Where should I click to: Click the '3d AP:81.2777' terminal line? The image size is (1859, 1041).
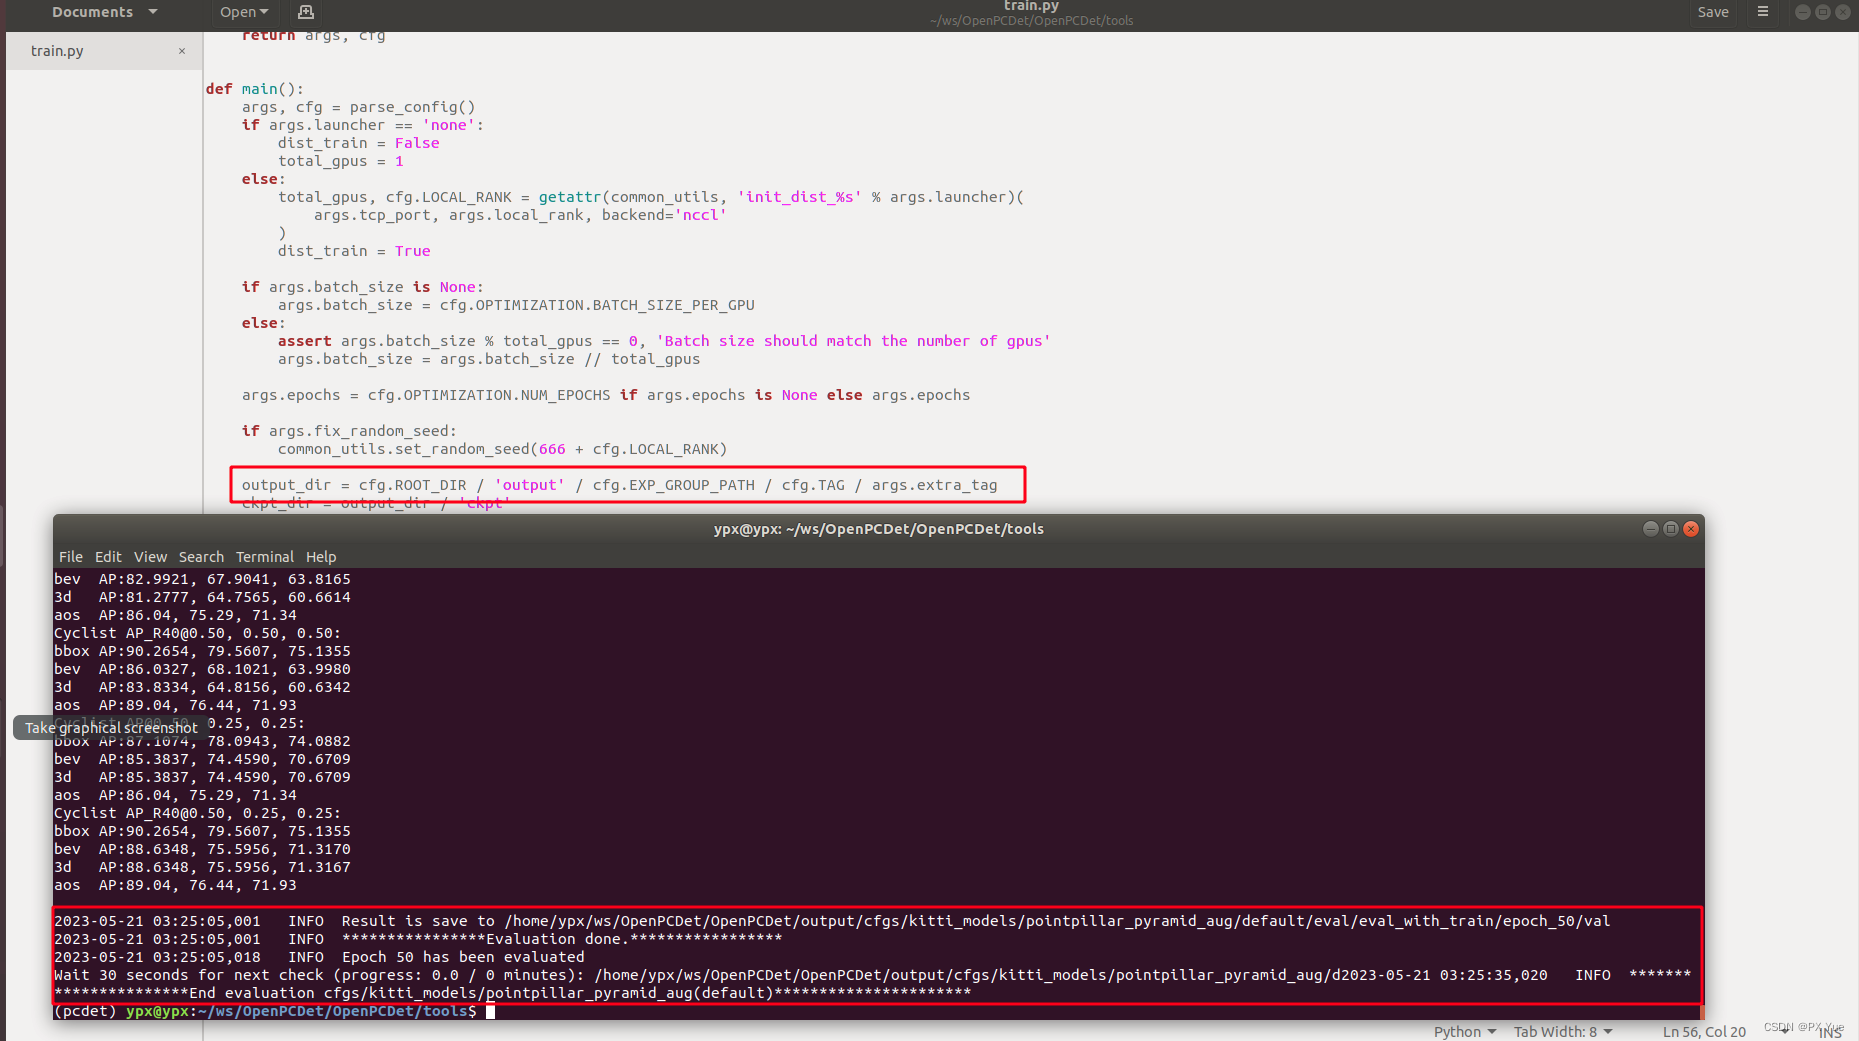pyautogui.click(x=202, y=597)
